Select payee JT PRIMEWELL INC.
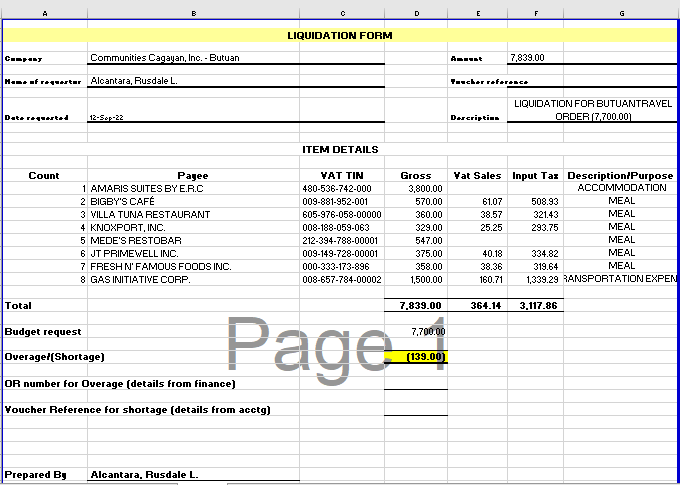The width and height of the screenshot is (680, 485). tap(193, 254)
